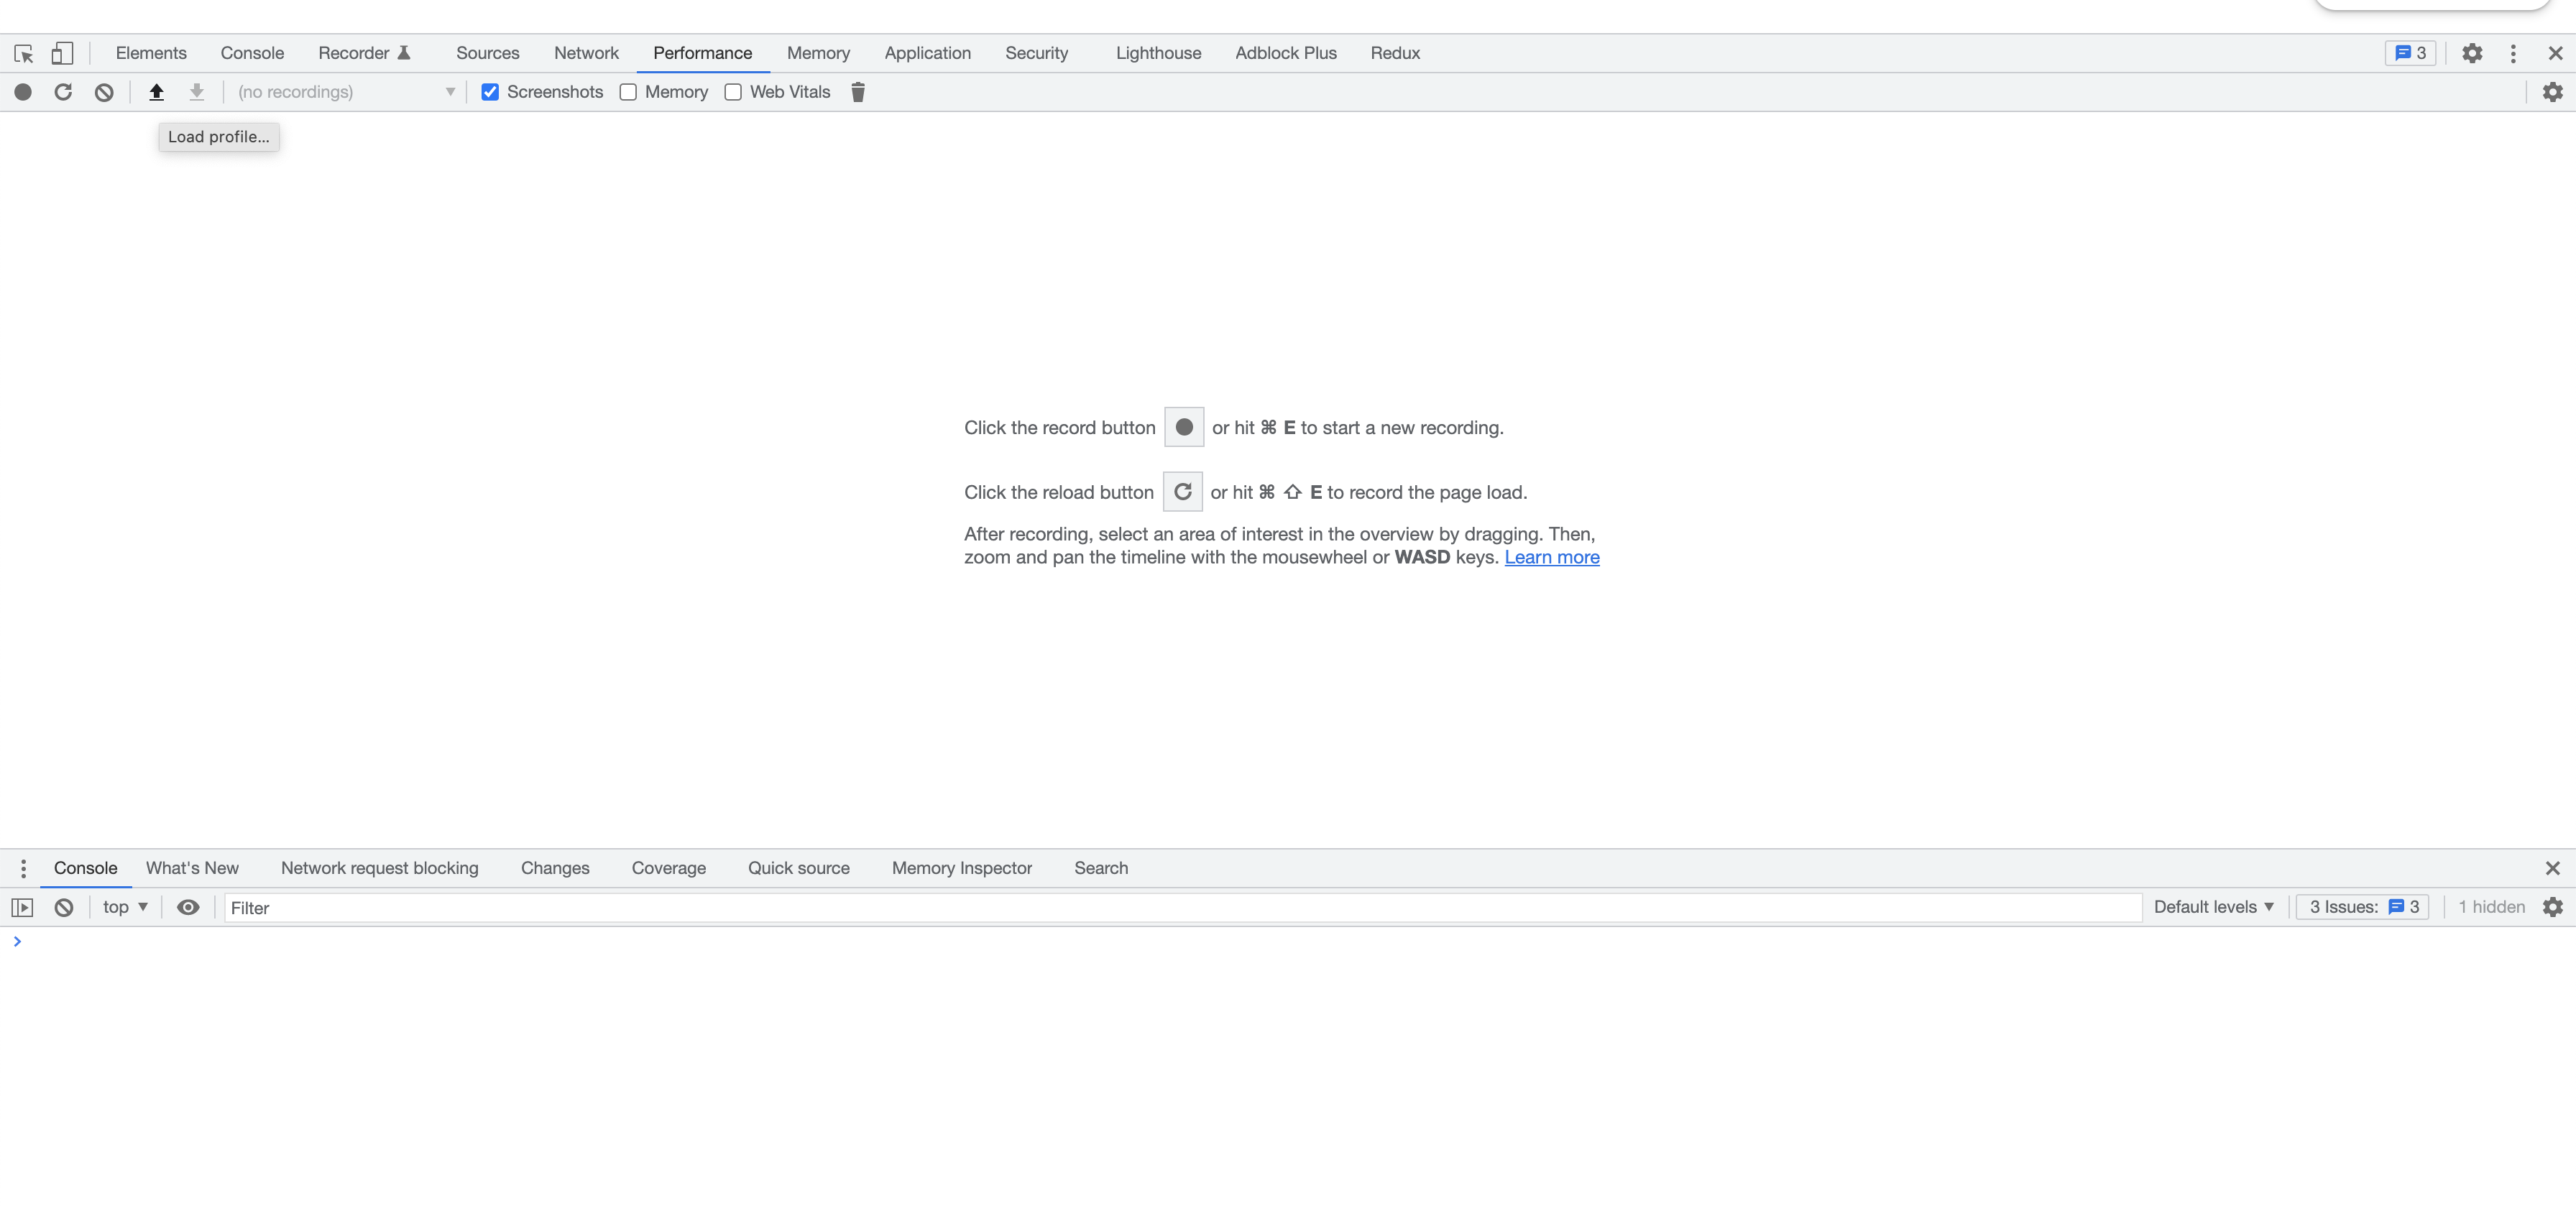
Task: Start recording with the toolbar record button
Action: coord(23,92)
